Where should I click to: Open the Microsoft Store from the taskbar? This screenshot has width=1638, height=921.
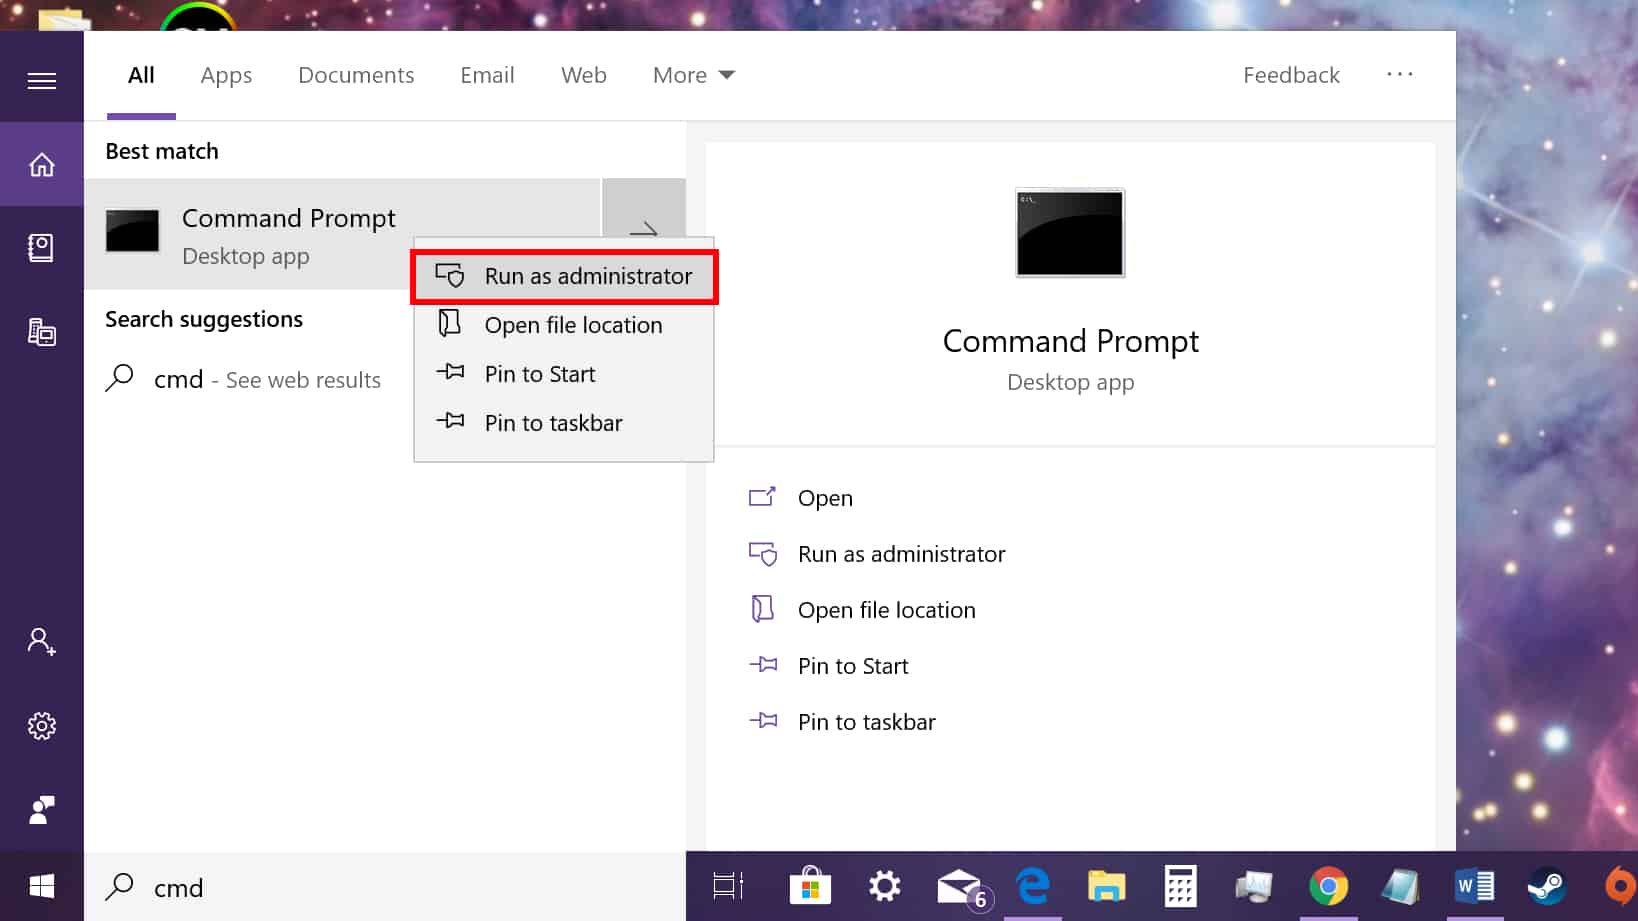810,886
